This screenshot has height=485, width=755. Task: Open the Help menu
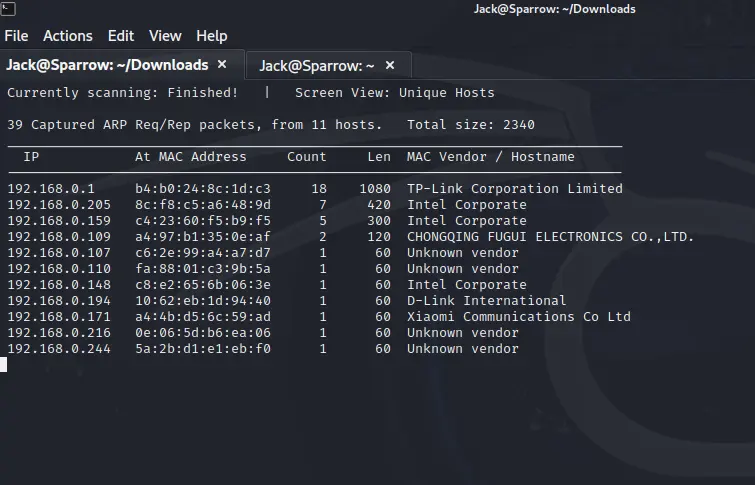[212, 36]
